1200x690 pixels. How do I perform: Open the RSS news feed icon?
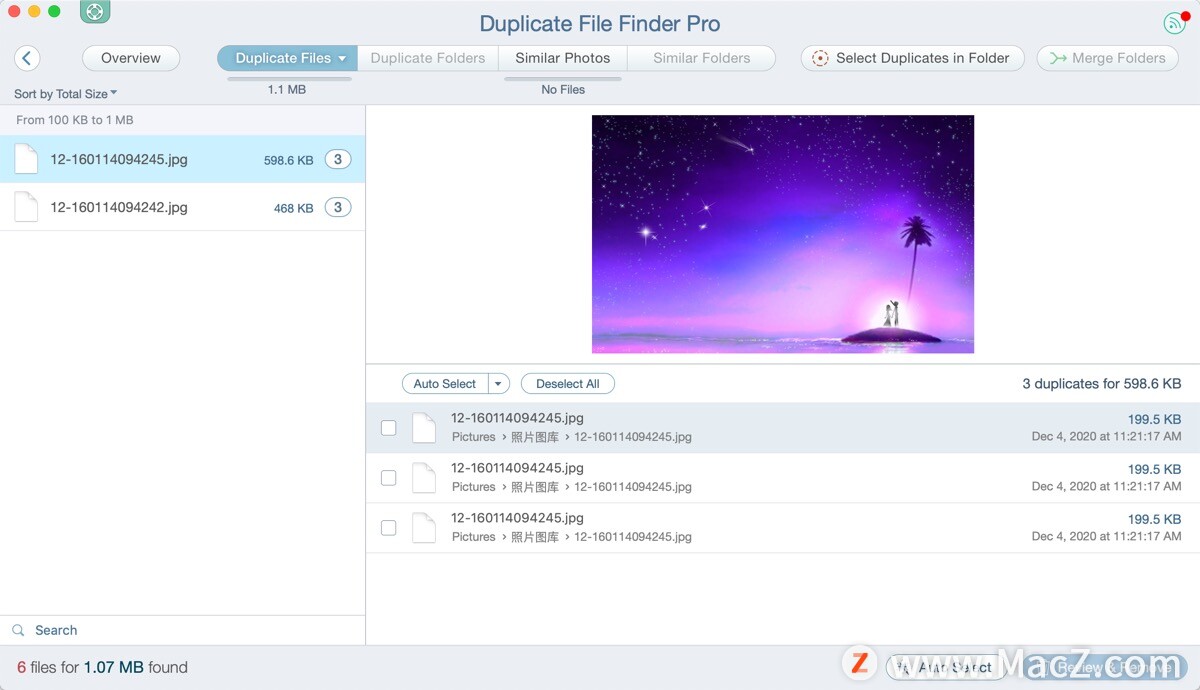pyautogui.click(x=1174, y=23)
